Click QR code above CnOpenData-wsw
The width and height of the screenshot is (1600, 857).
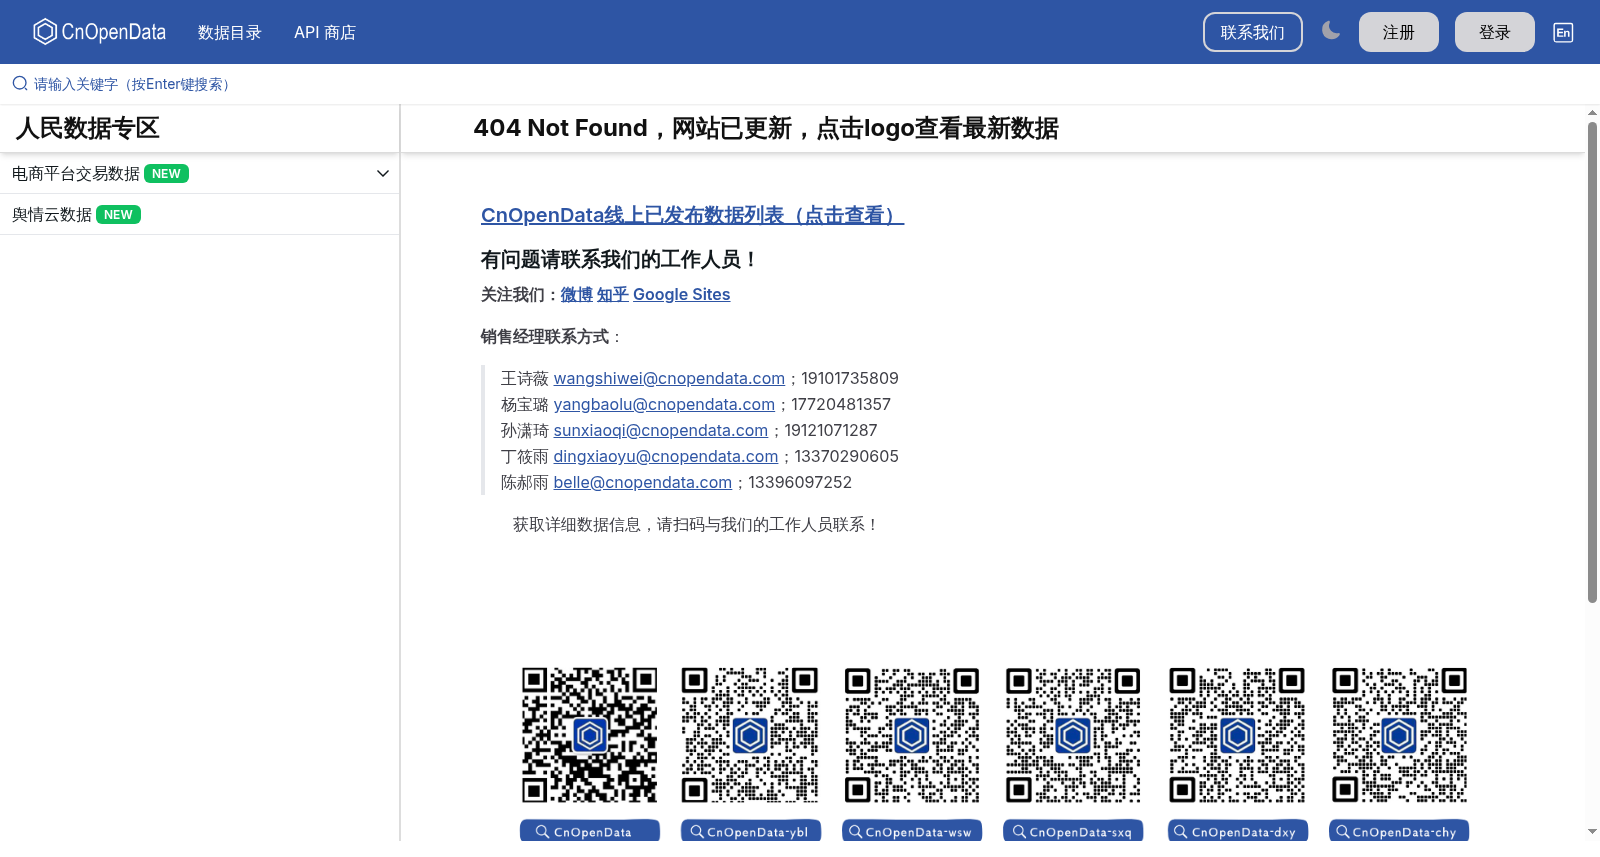pos(912,735)
